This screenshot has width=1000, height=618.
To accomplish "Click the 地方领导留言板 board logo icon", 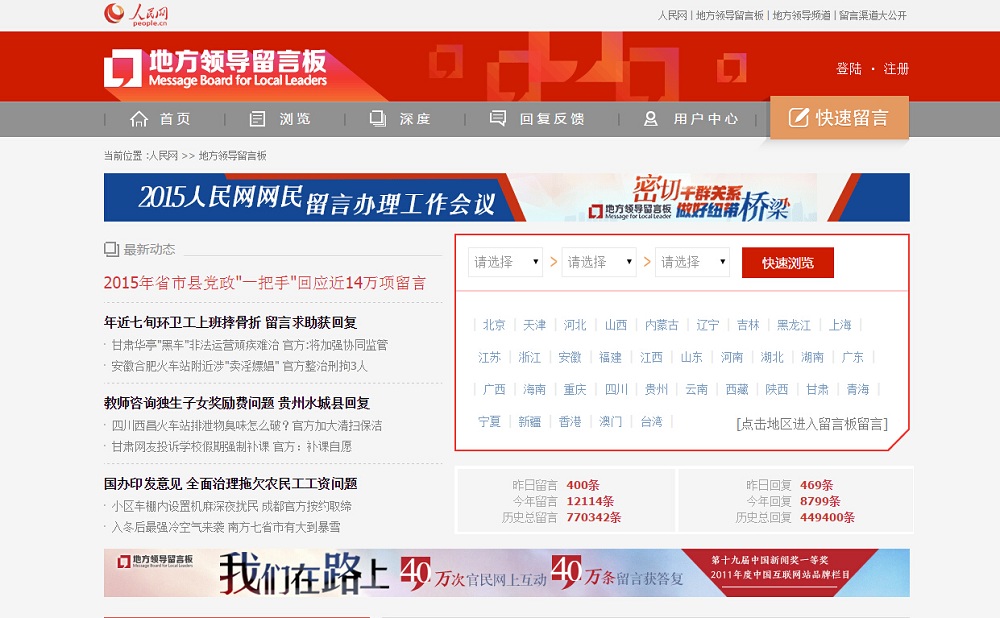I will click(122, 68).
